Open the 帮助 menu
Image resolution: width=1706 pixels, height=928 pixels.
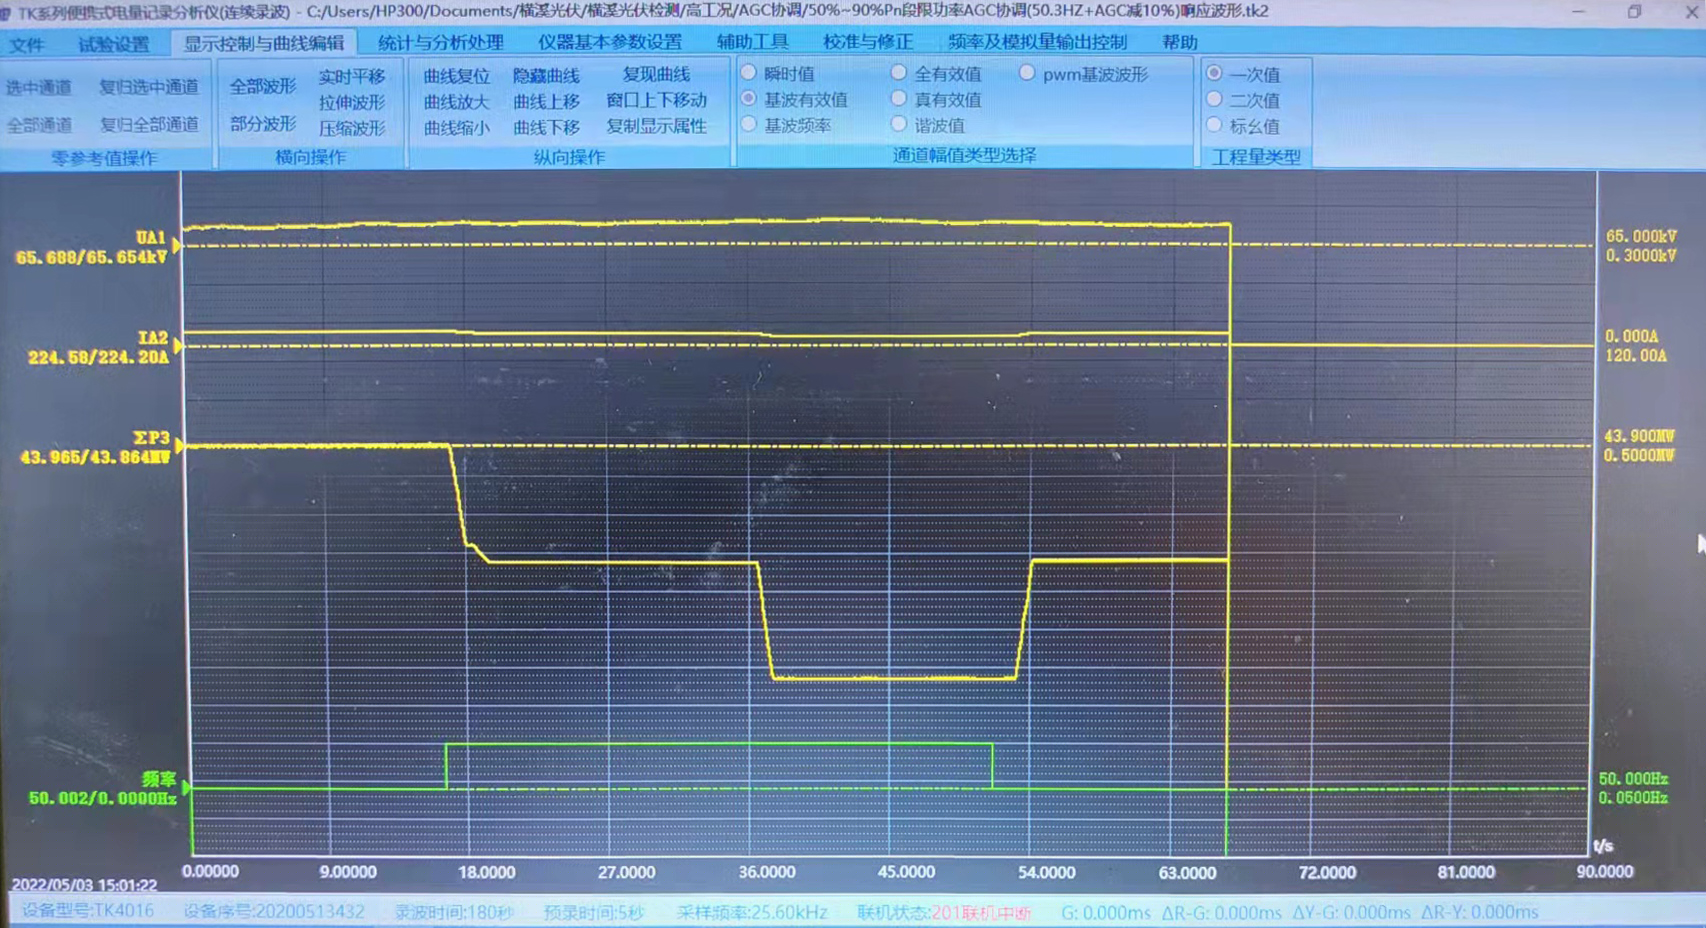1179,42
